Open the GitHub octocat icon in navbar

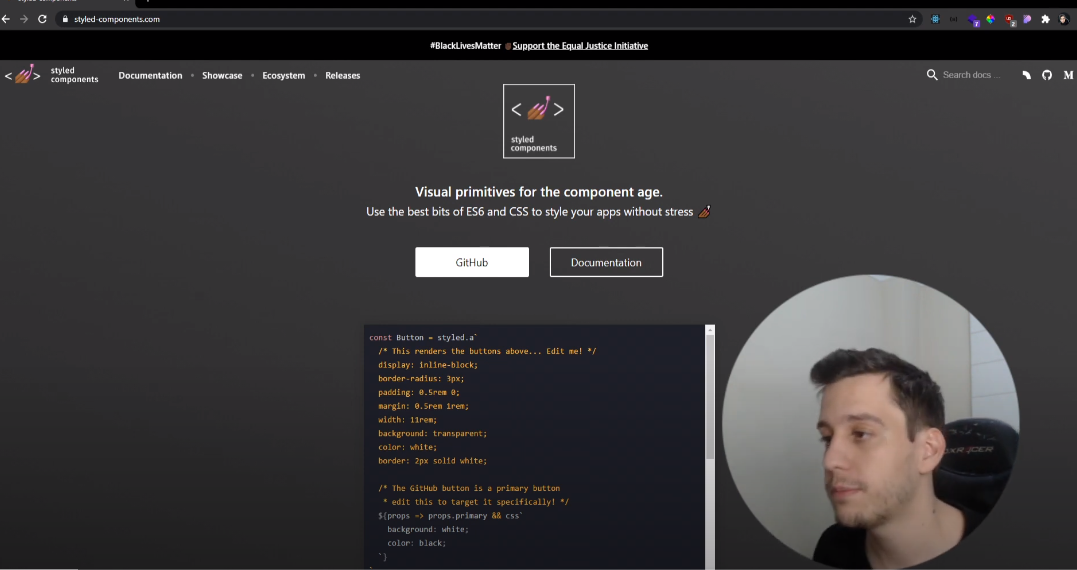(1047, 76)
